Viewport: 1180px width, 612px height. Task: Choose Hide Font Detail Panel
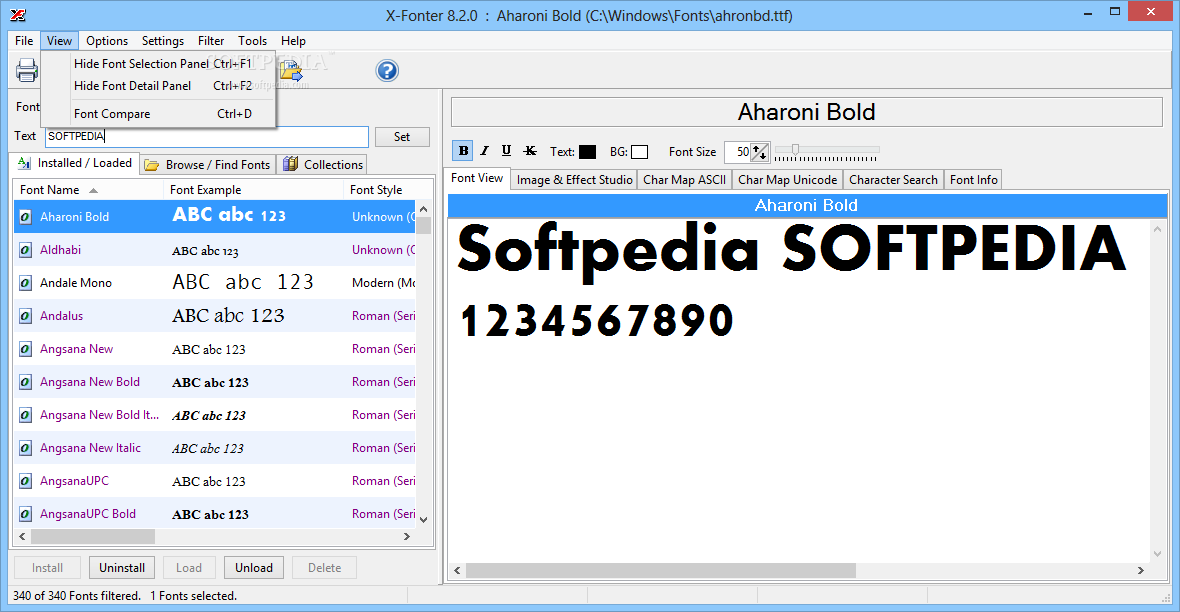(160, 86)
